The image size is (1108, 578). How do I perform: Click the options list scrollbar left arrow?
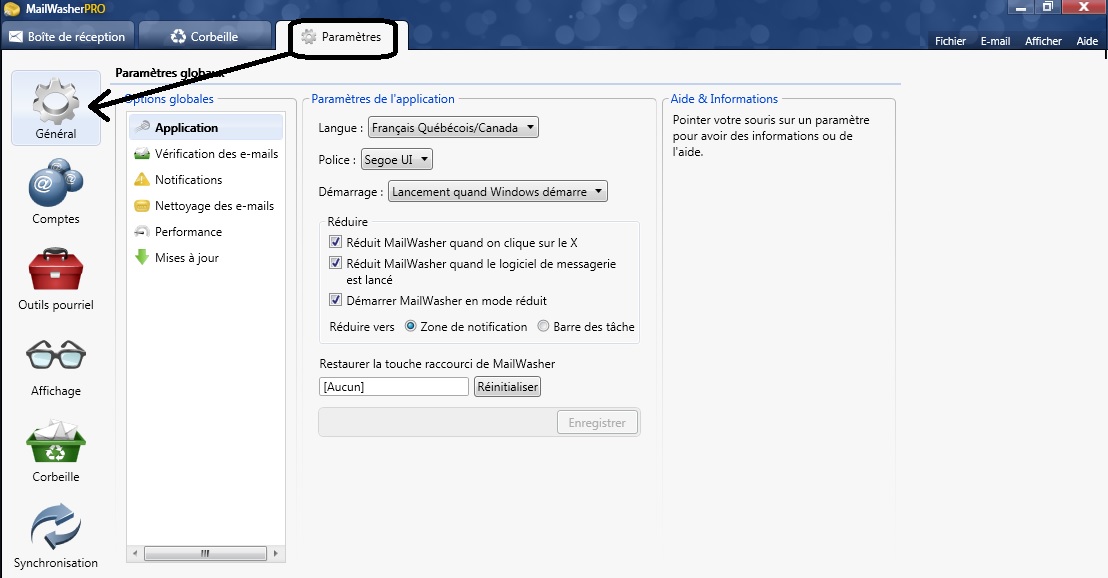click(x=135, y=553)
